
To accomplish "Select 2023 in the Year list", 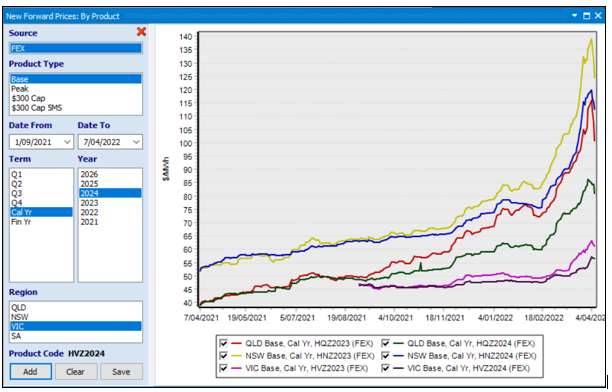I will click(110, 203).
